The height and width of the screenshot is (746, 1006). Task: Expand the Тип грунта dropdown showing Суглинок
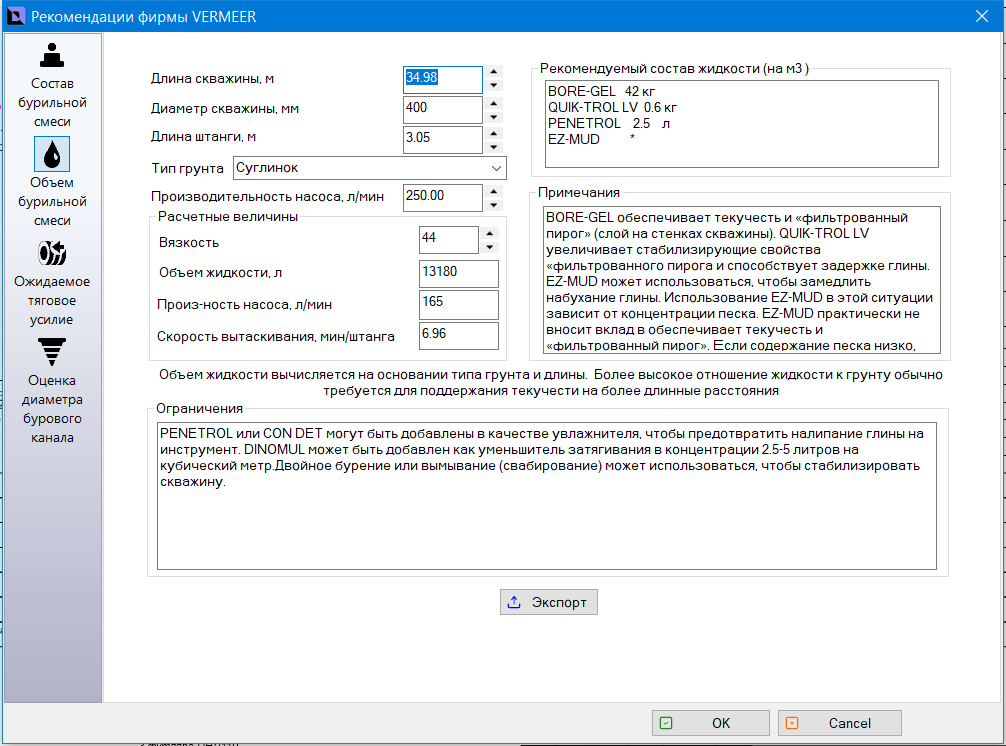496,168
